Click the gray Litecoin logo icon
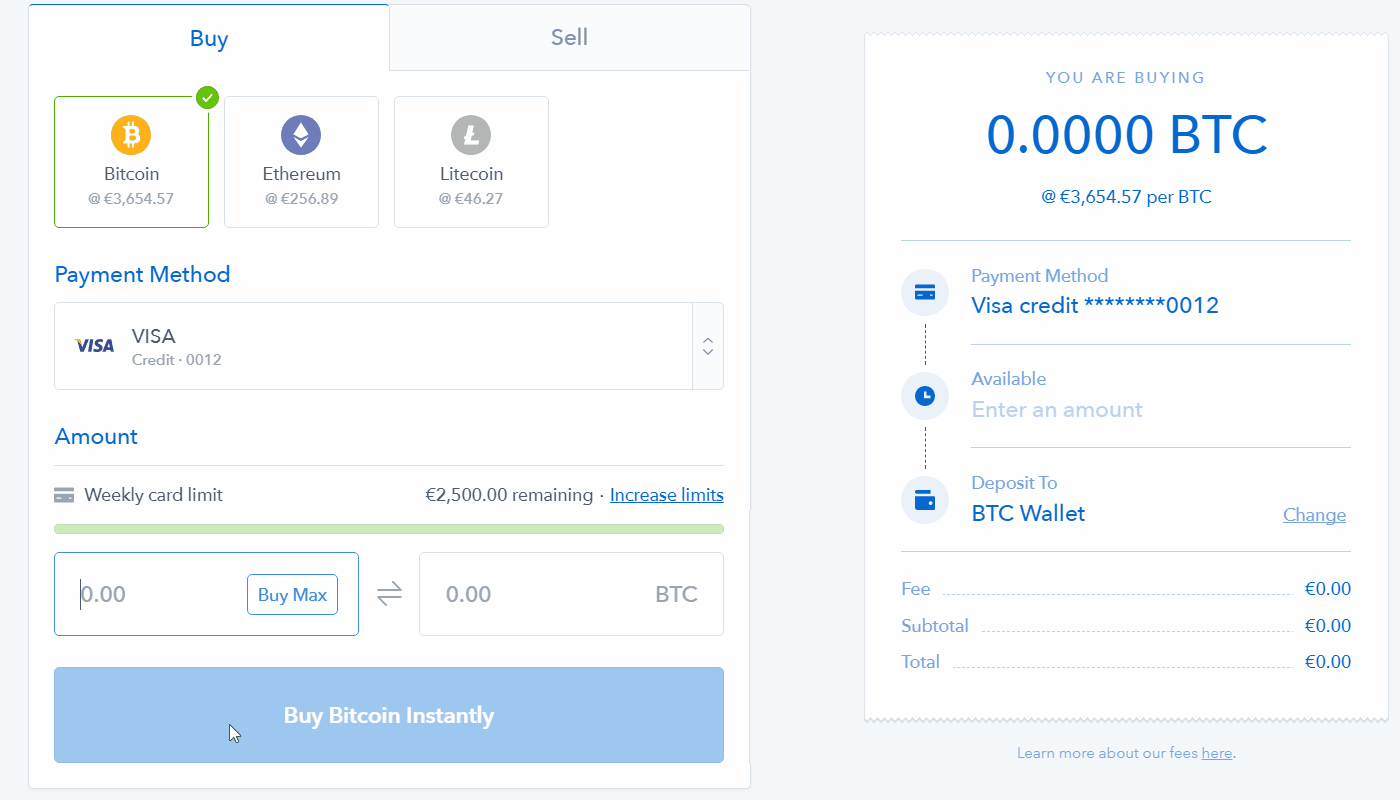 tap(471, 134)
